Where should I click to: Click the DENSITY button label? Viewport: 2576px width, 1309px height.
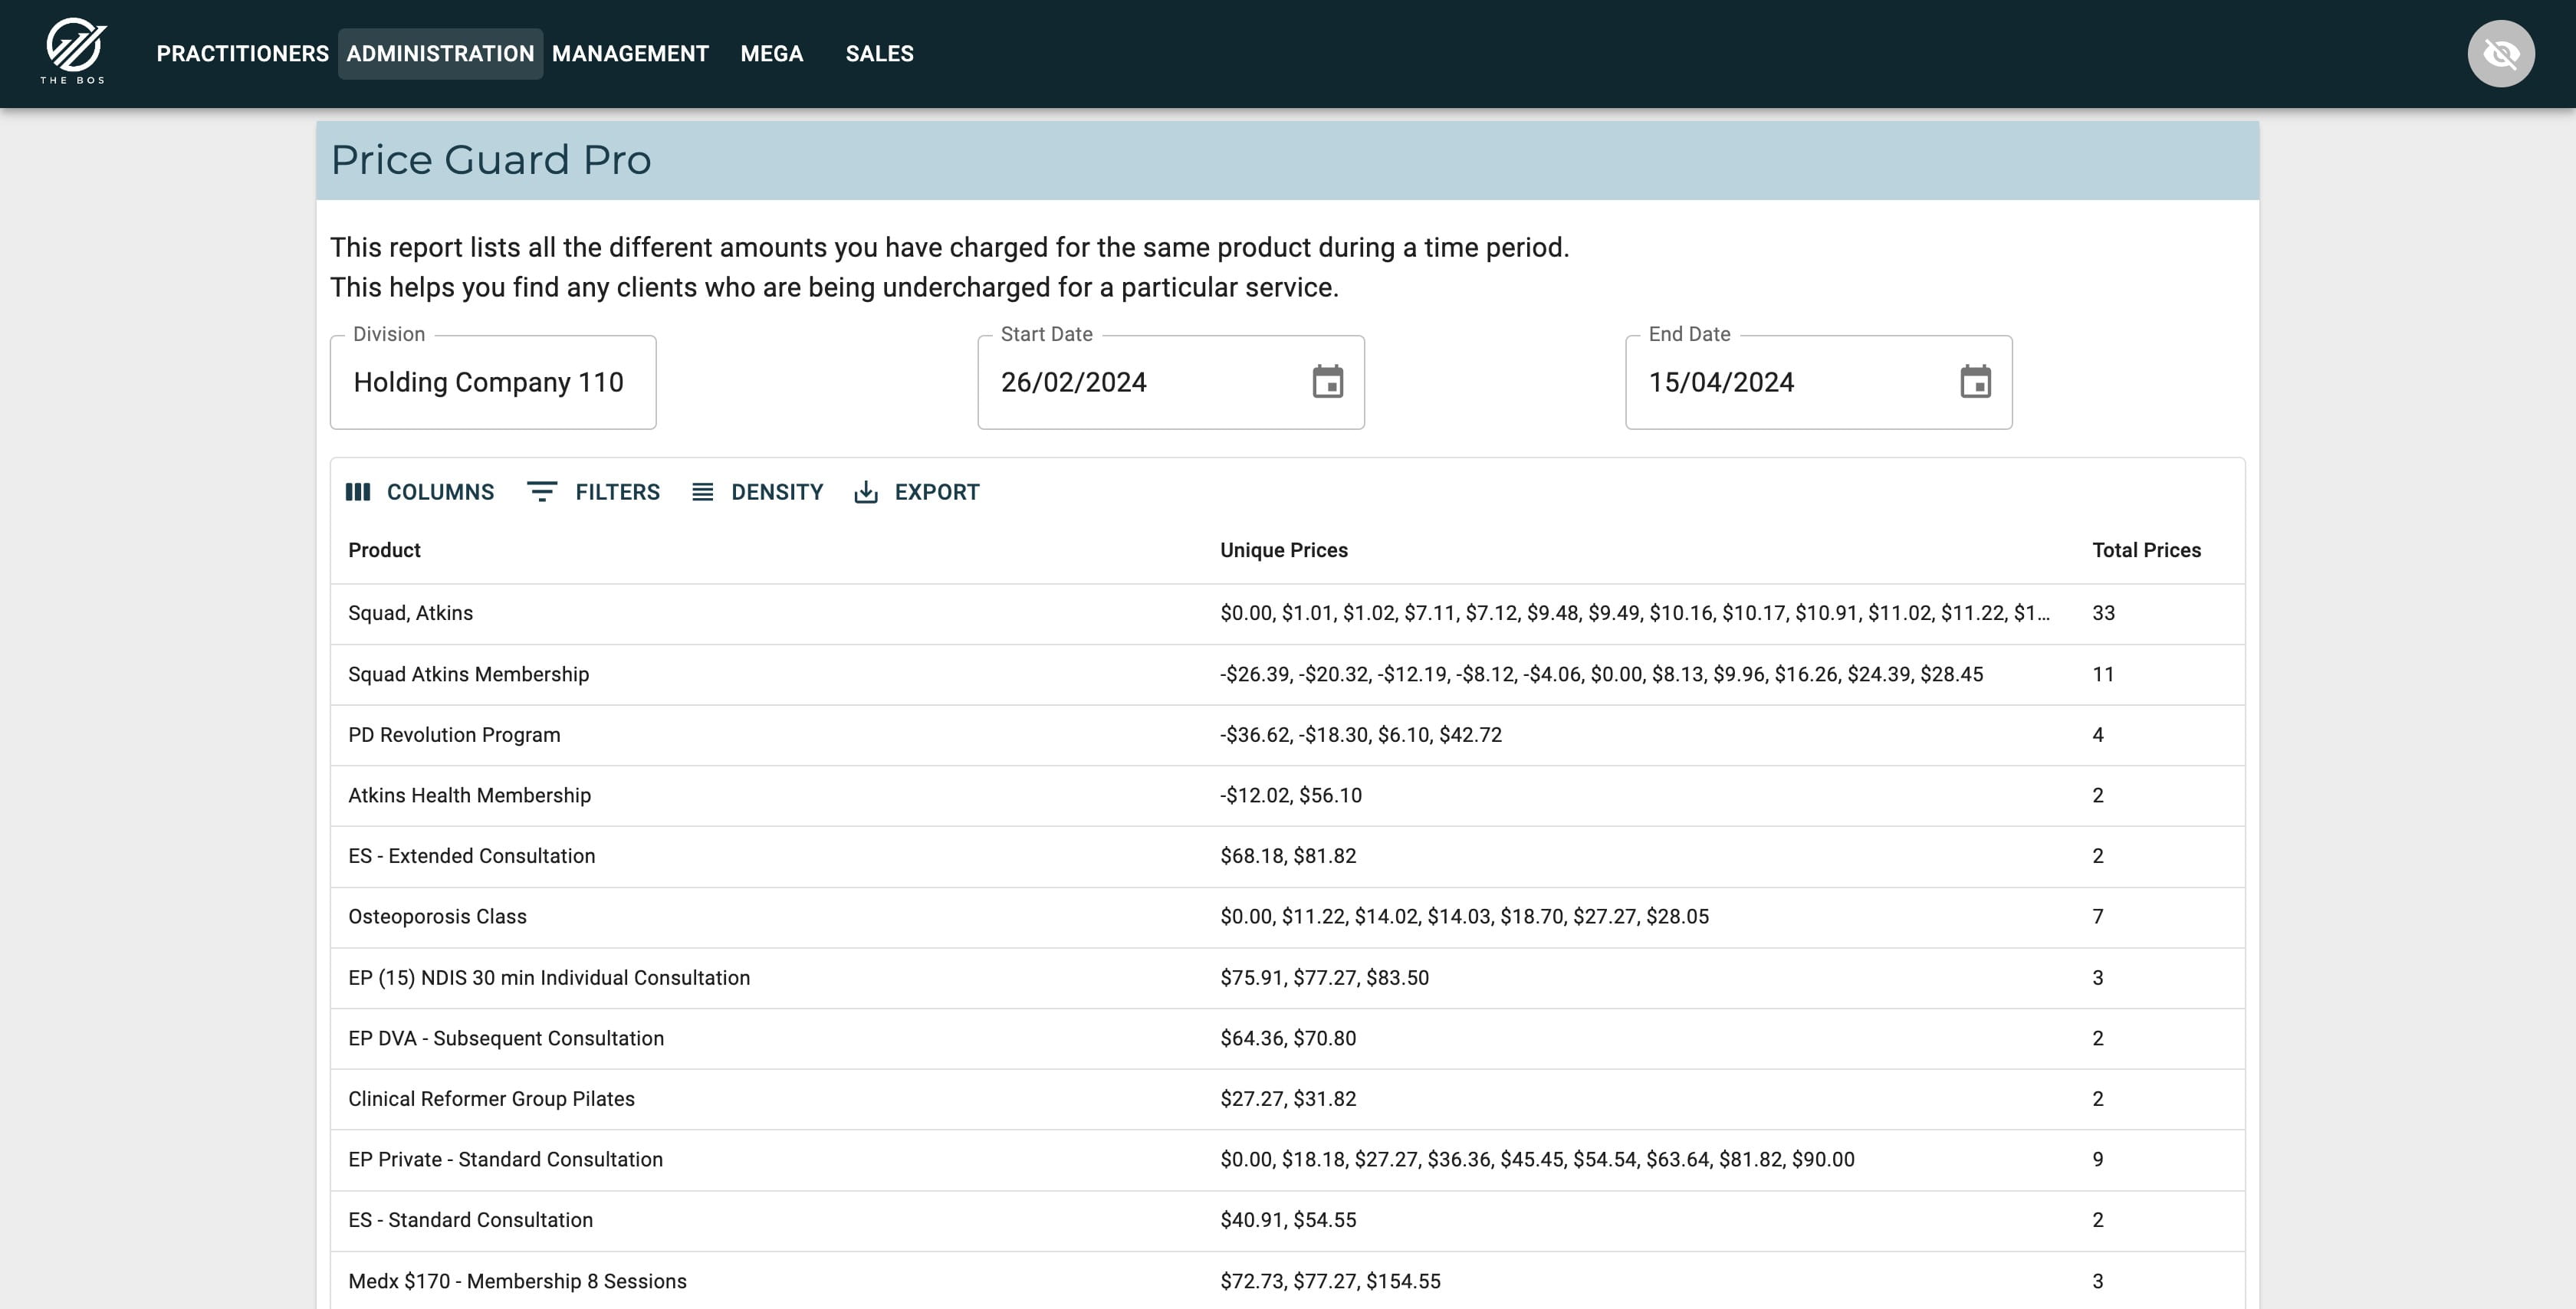click(x=777, y=492)
